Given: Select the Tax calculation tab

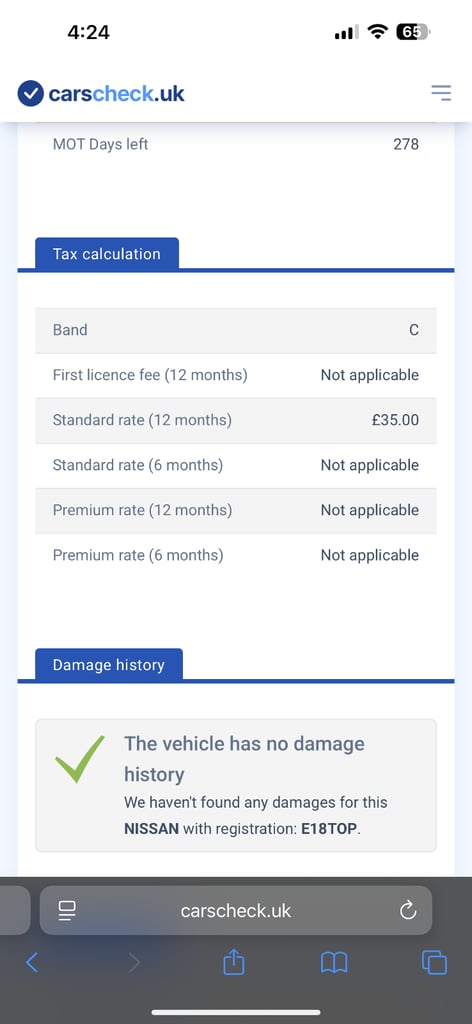Looking at the screenshot, I should [x=106, y=254].
